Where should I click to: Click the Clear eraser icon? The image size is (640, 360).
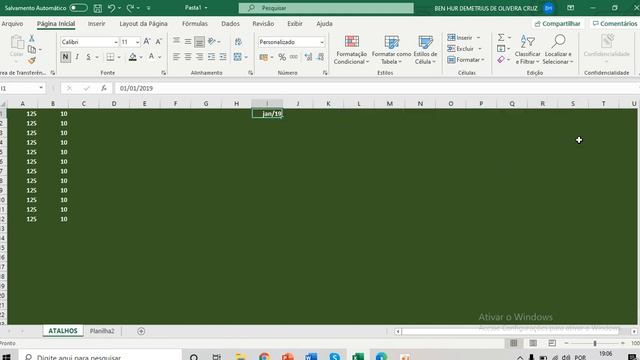coord(501,60)
